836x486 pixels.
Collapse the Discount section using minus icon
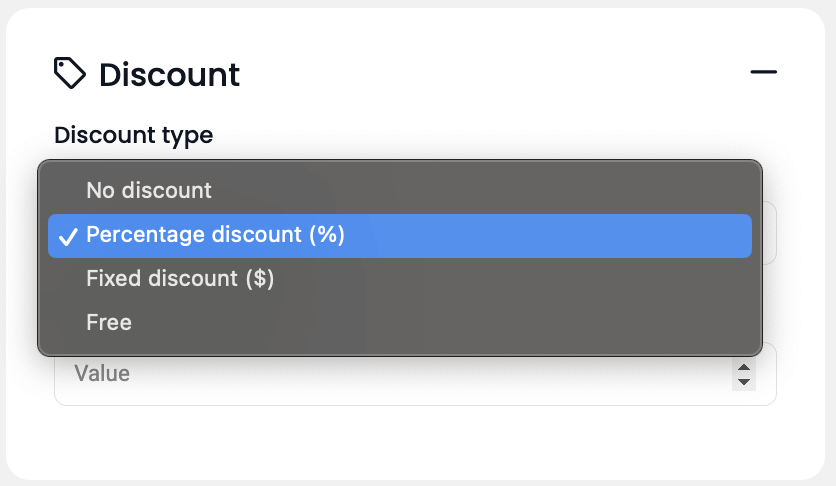764,73
